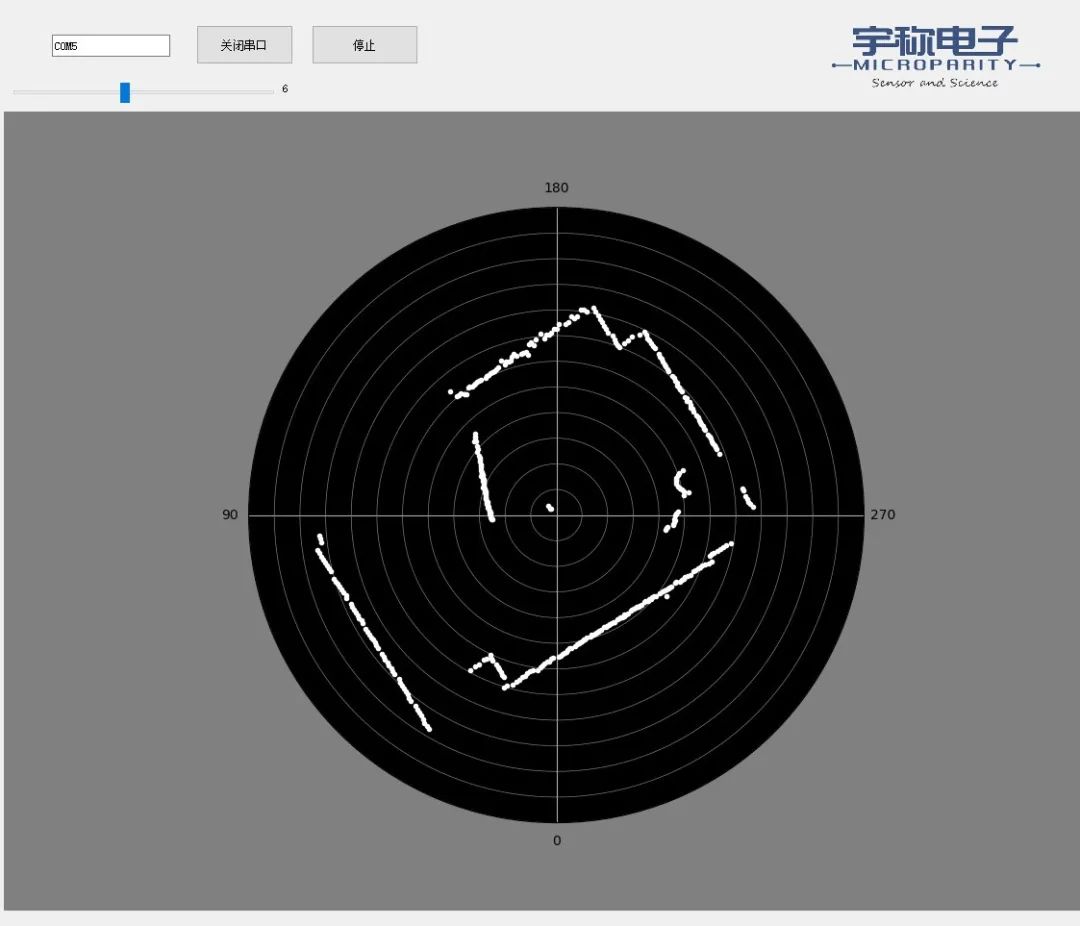Select the 90 degree label left of the plot
The width and height of the screenshot is (1080, 926).
point(230,515)
